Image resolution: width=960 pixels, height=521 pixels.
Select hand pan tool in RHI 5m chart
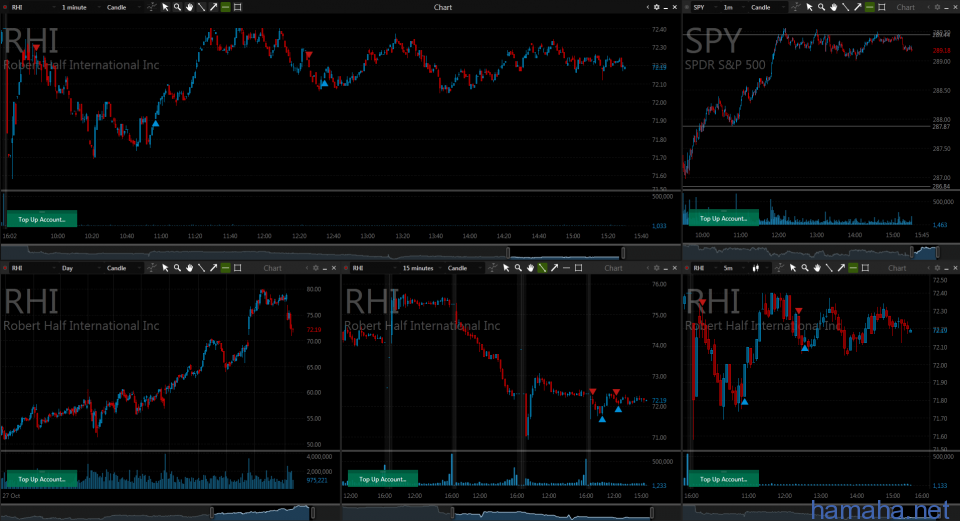(817, 268)
